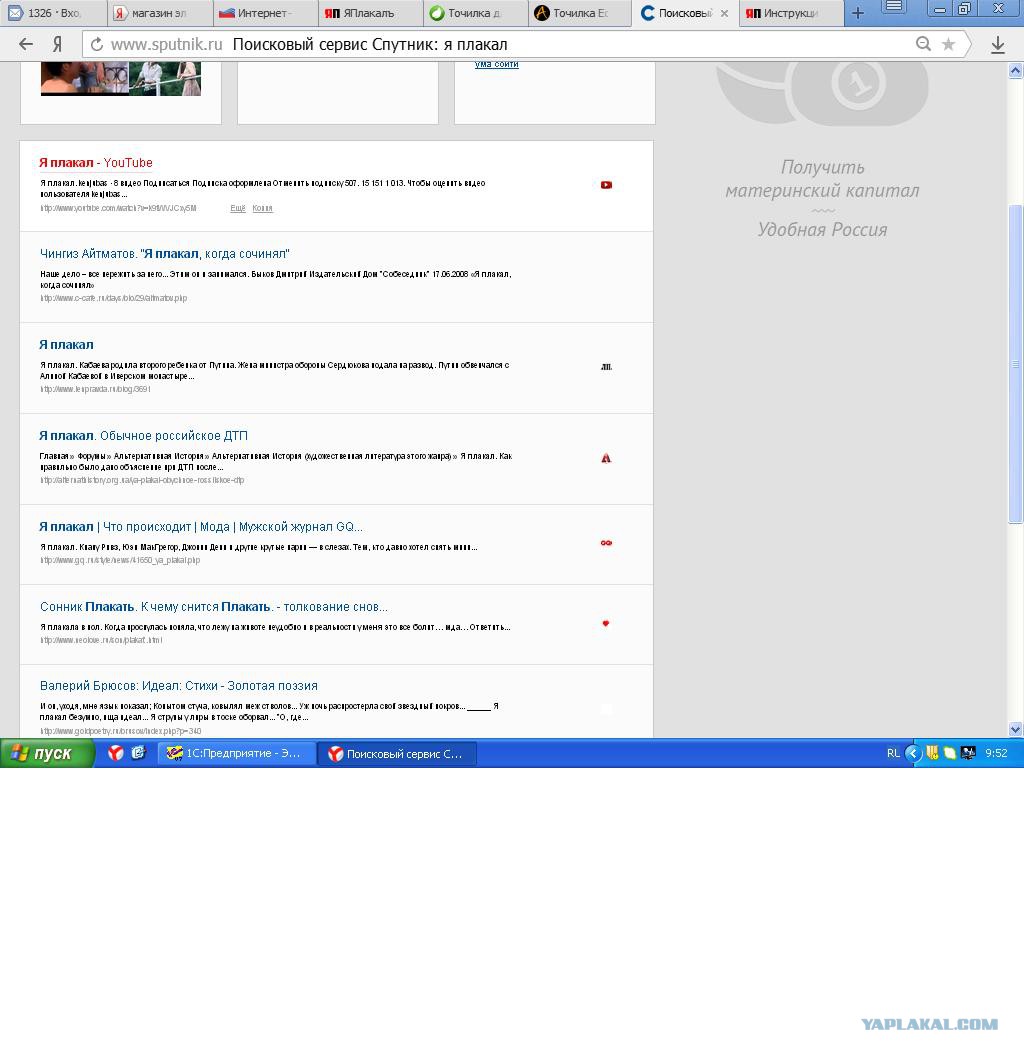The image size is (1024, 1054).
Task: Click the scrollbar up arrow
Action: click(x=1015, y=71)
